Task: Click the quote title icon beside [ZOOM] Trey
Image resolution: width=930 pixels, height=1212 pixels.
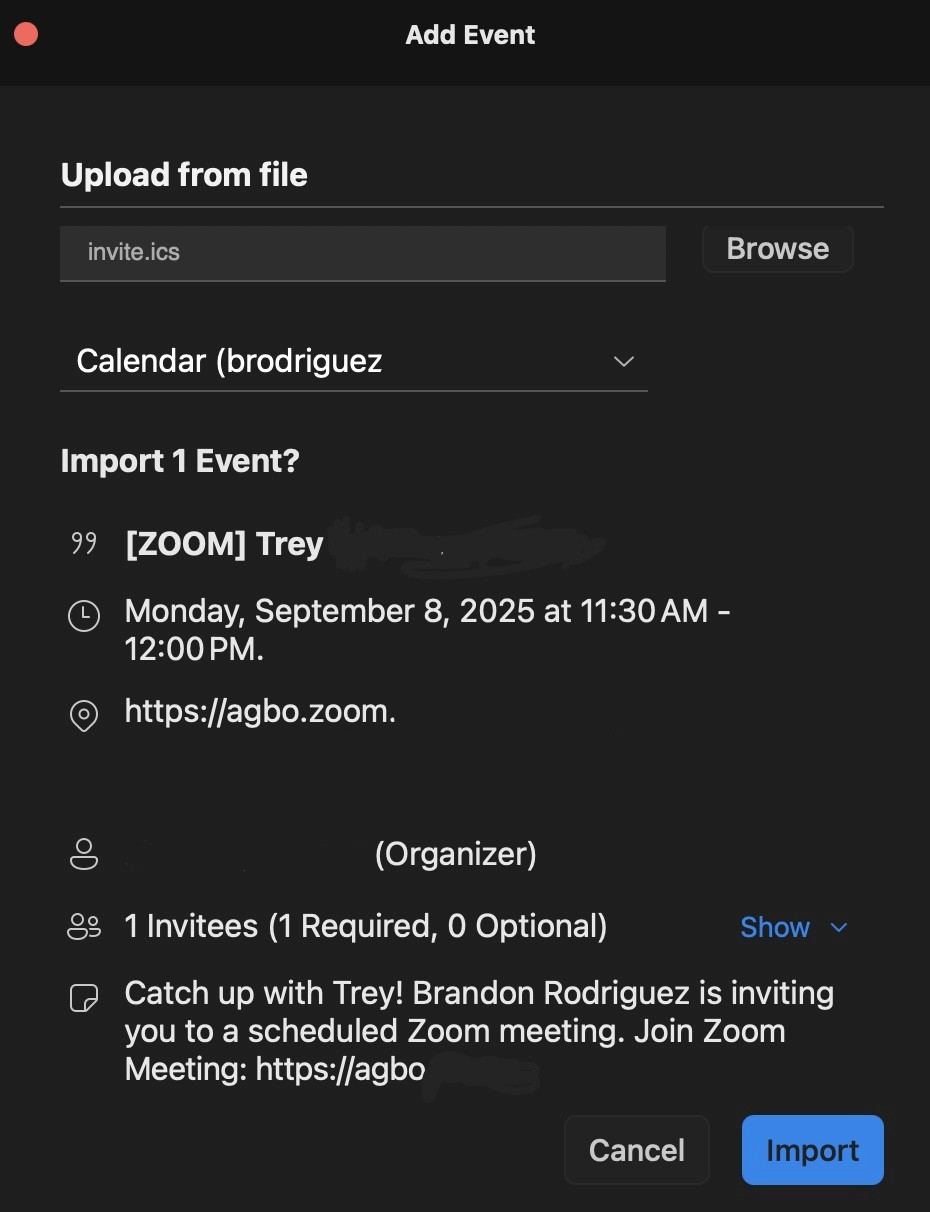Action: (84, 544)
